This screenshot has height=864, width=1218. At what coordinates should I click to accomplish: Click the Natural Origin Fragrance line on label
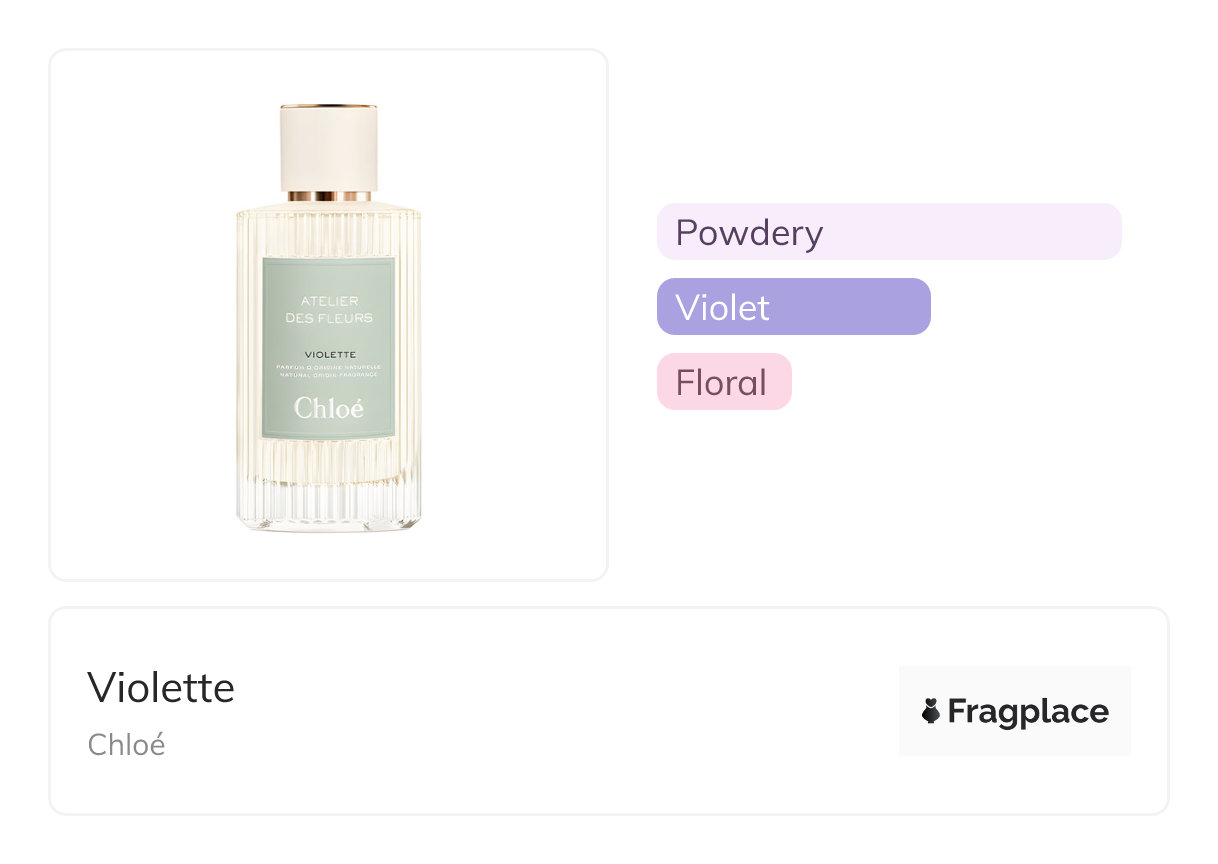329,374
